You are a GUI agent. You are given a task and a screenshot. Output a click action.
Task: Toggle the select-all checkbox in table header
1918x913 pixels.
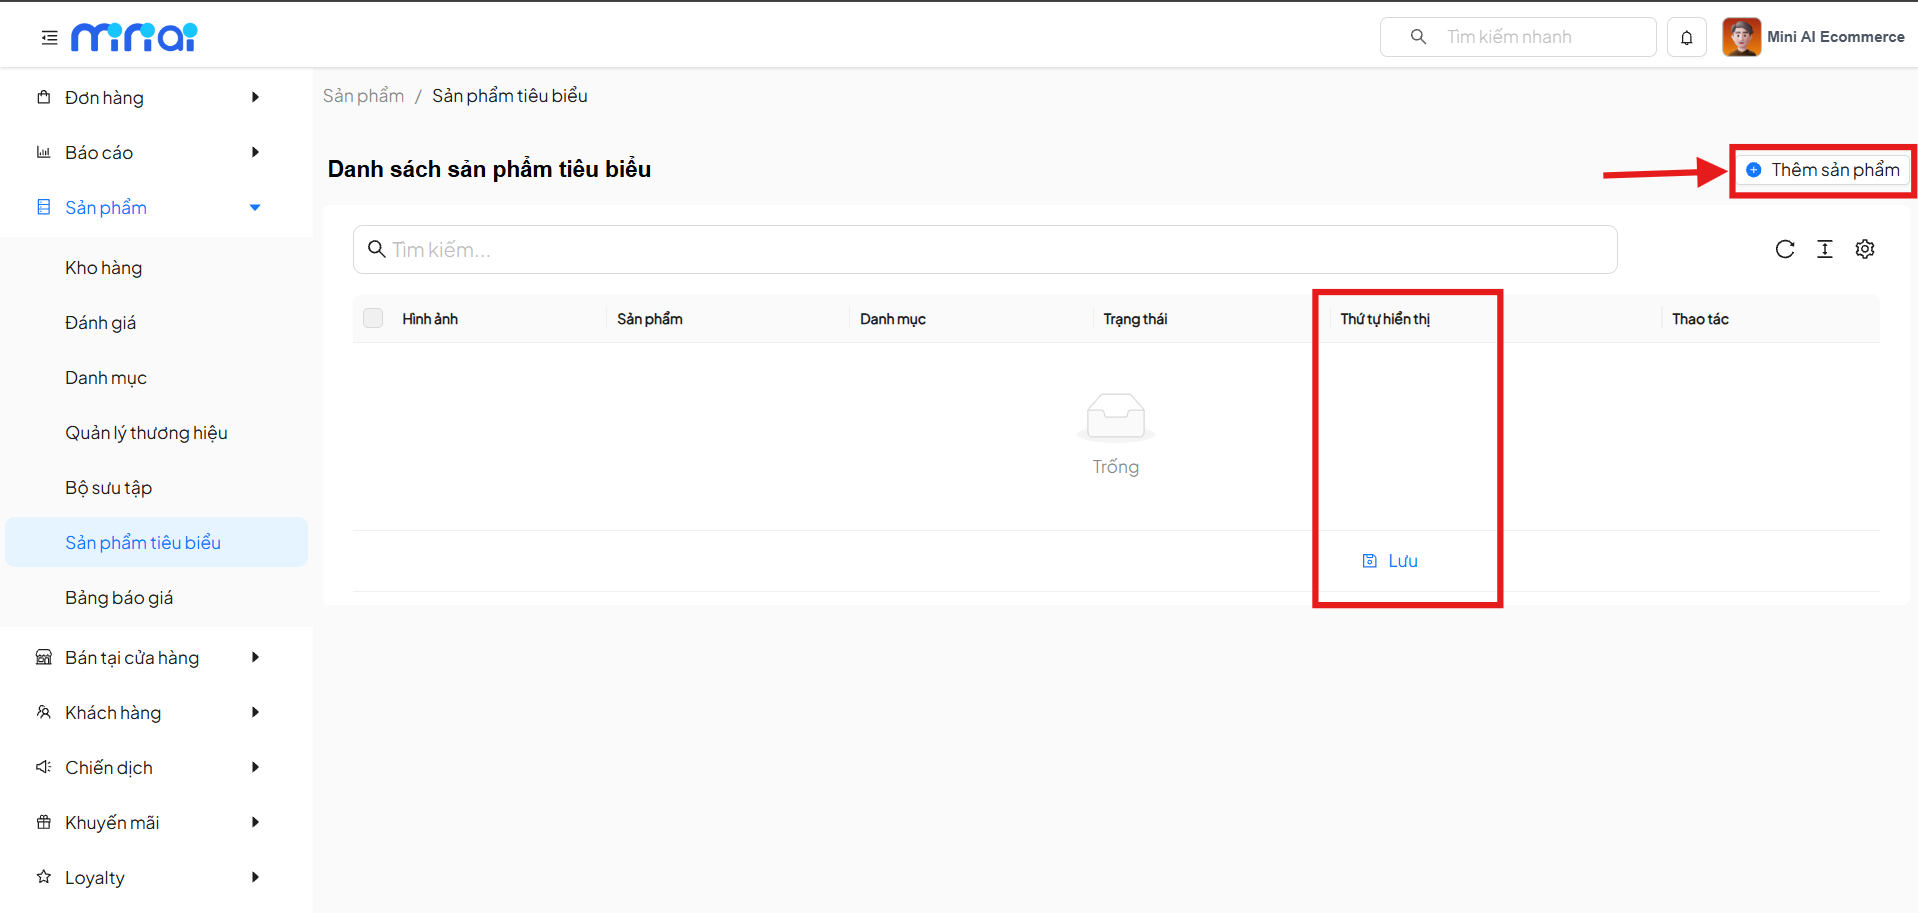(x=373, y=319)
